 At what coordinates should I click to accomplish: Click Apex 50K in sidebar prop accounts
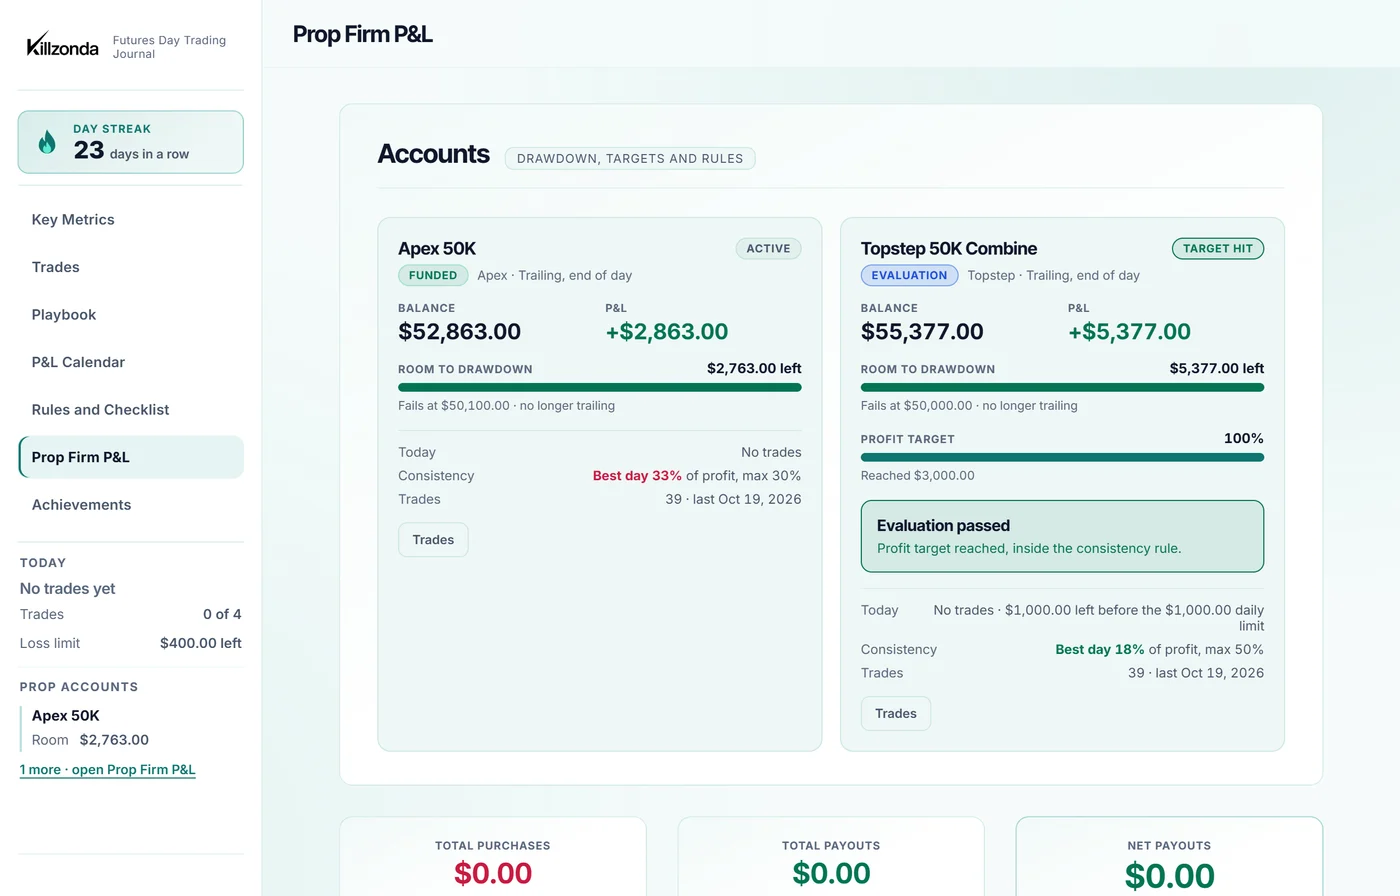(x=66, y=716)
